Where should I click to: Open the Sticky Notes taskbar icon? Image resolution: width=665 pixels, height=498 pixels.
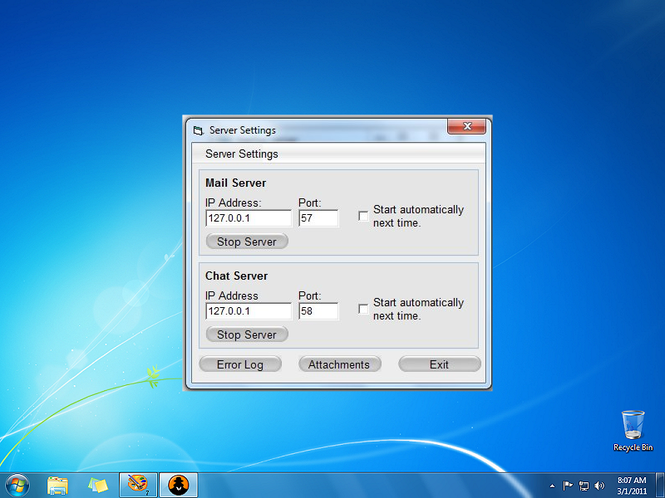pyautogui.click(x=98, y=485)
